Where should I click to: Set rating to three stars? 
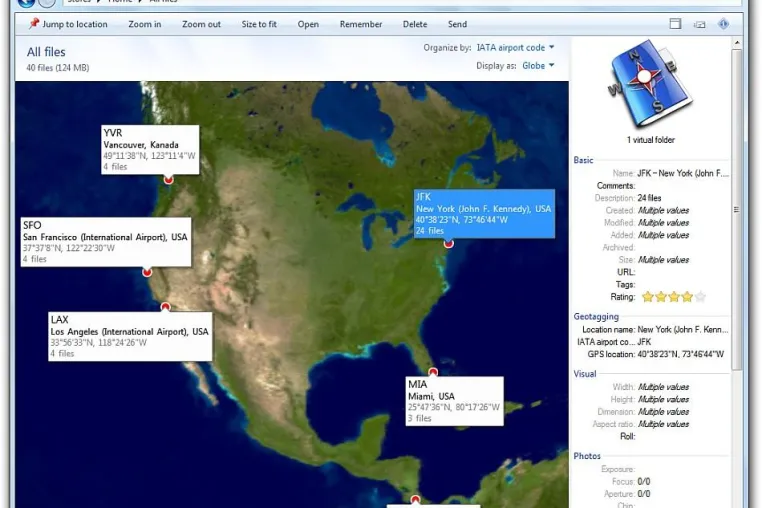[x=674, y=297]
